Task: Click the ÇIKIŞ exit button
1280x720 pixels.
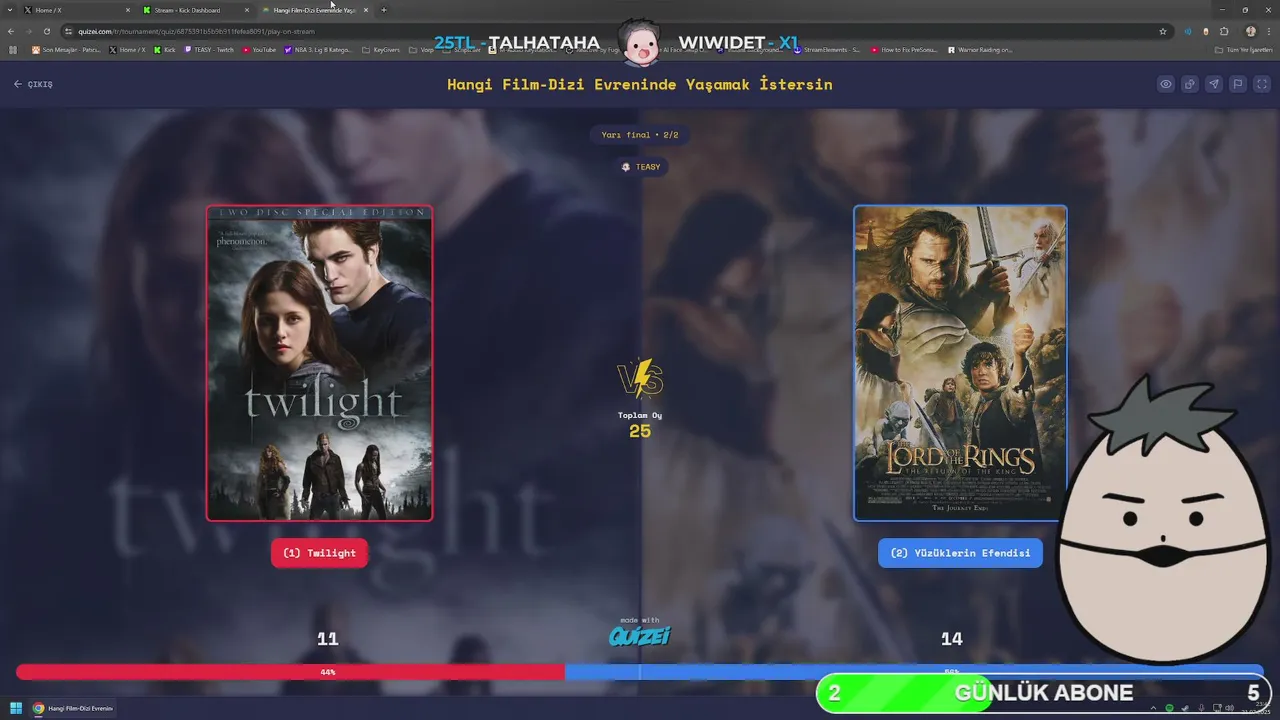Action: [x=33, y=84]
